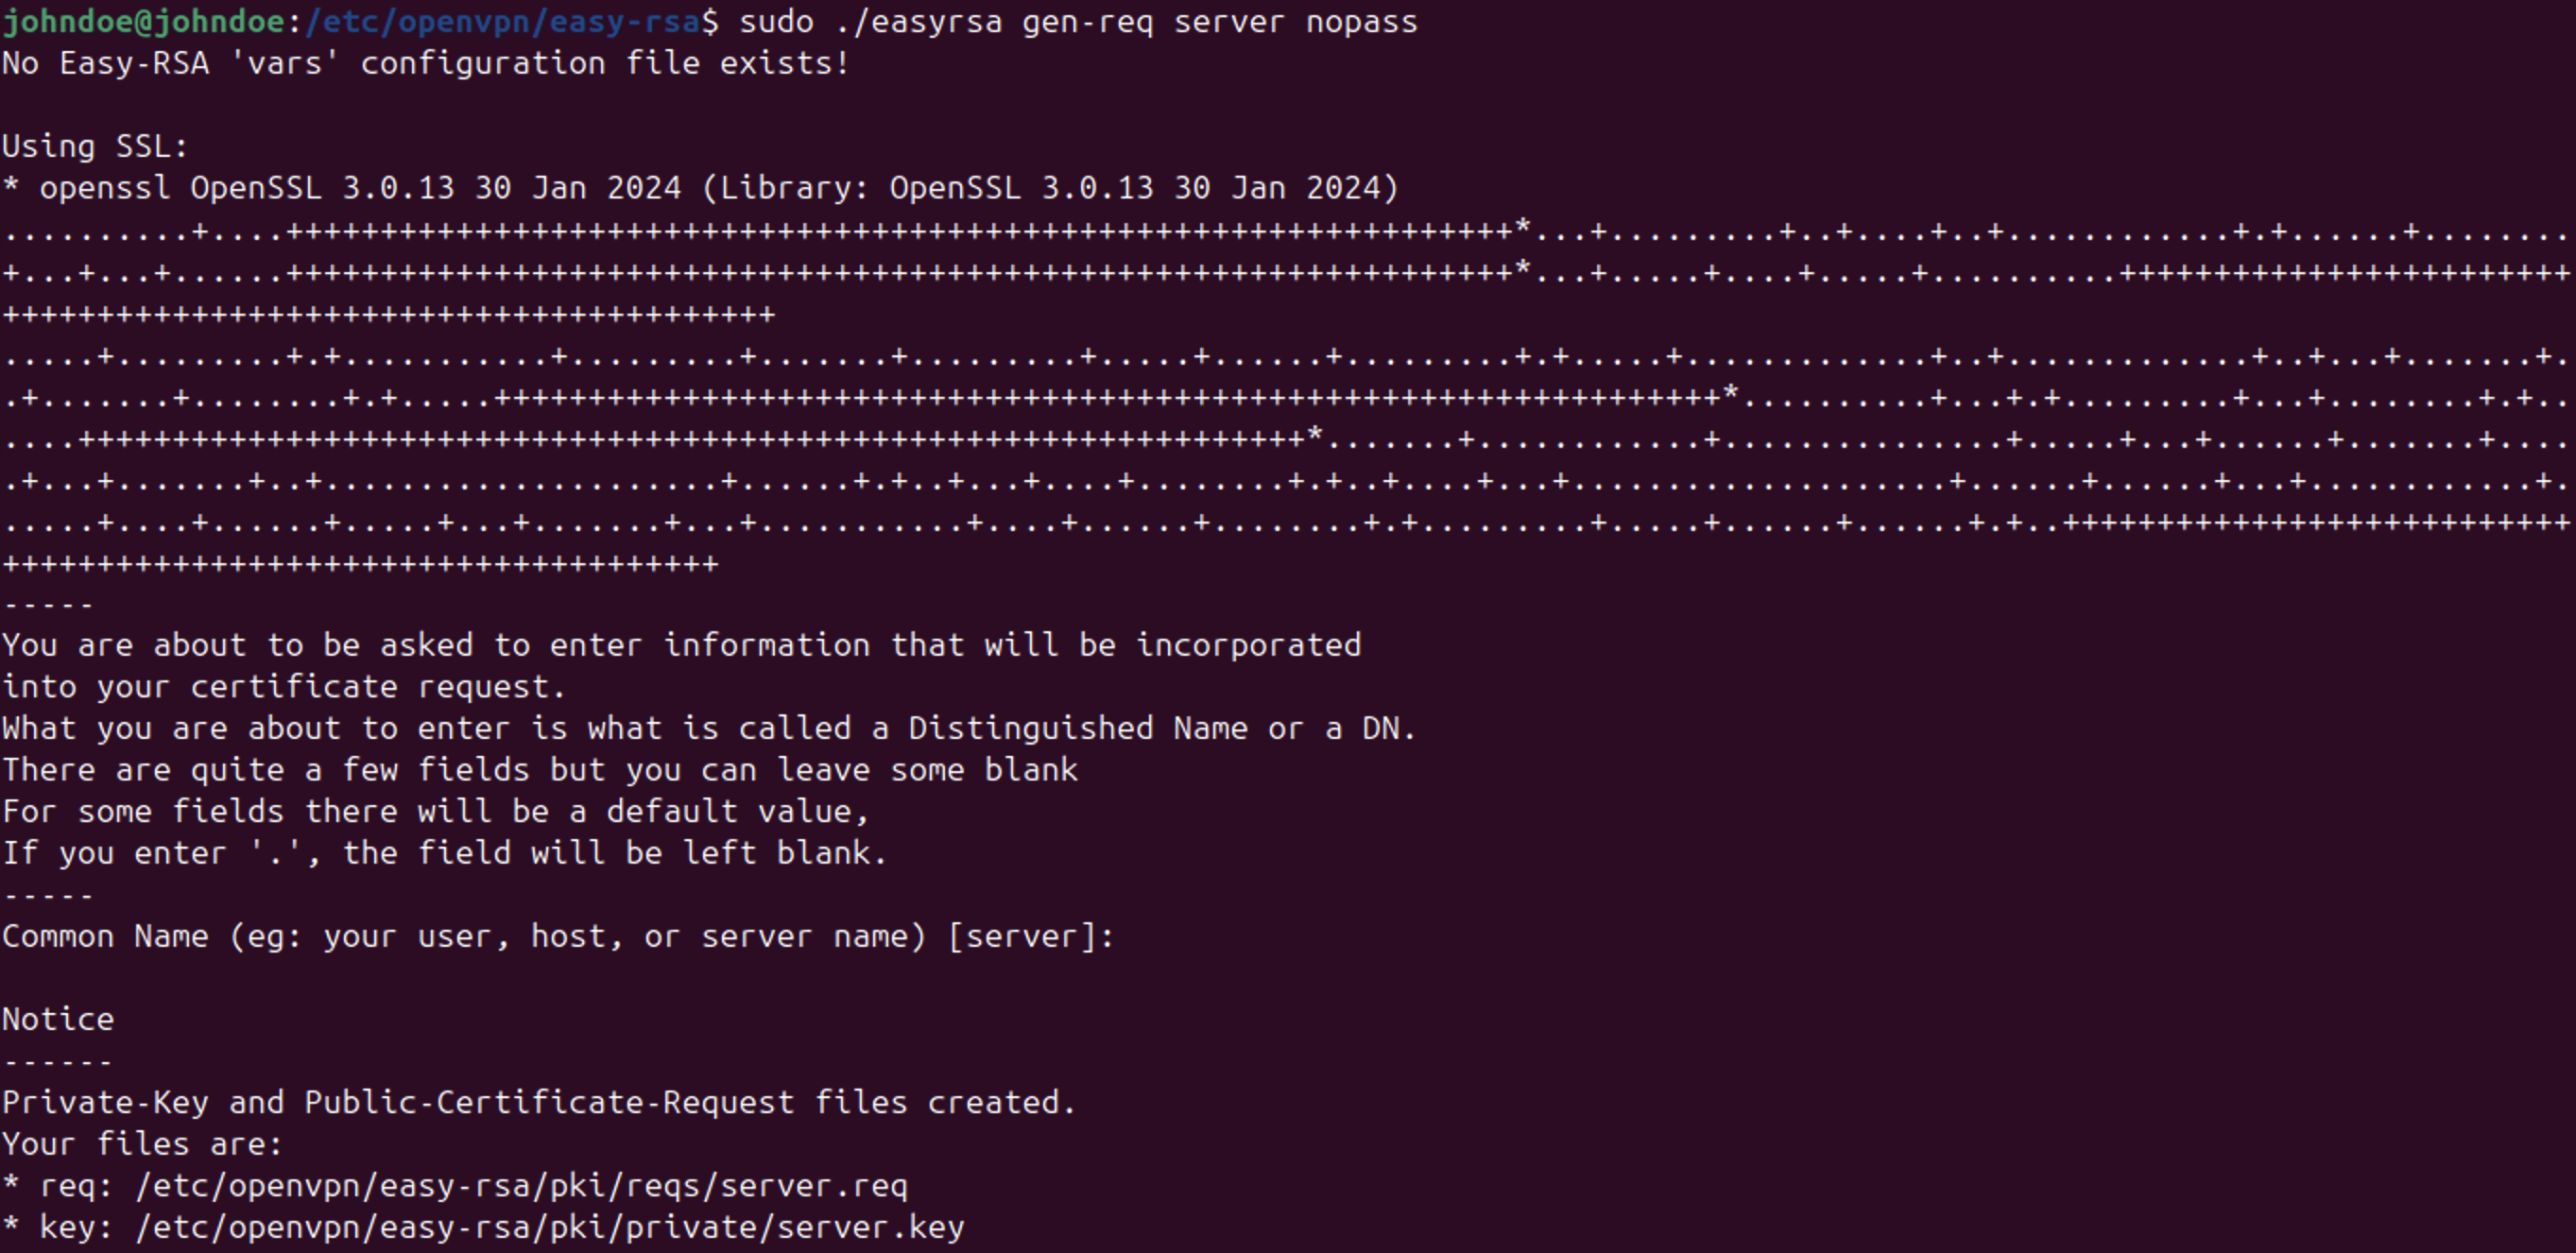Click 'Private-Key and Public-Certificate-Request files created.' line
Screen dimensions: 2576x1253
pos(539,1103)
